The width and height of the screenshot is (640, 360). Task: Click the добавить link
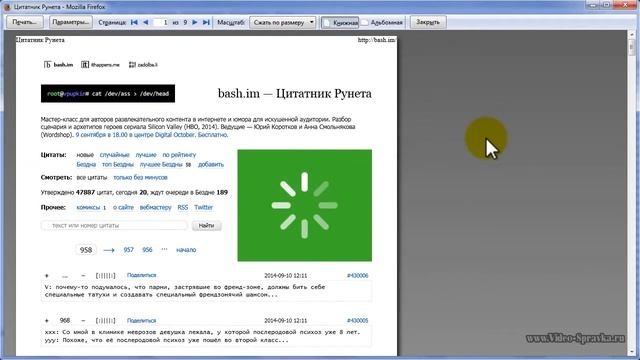click(211, 164)
